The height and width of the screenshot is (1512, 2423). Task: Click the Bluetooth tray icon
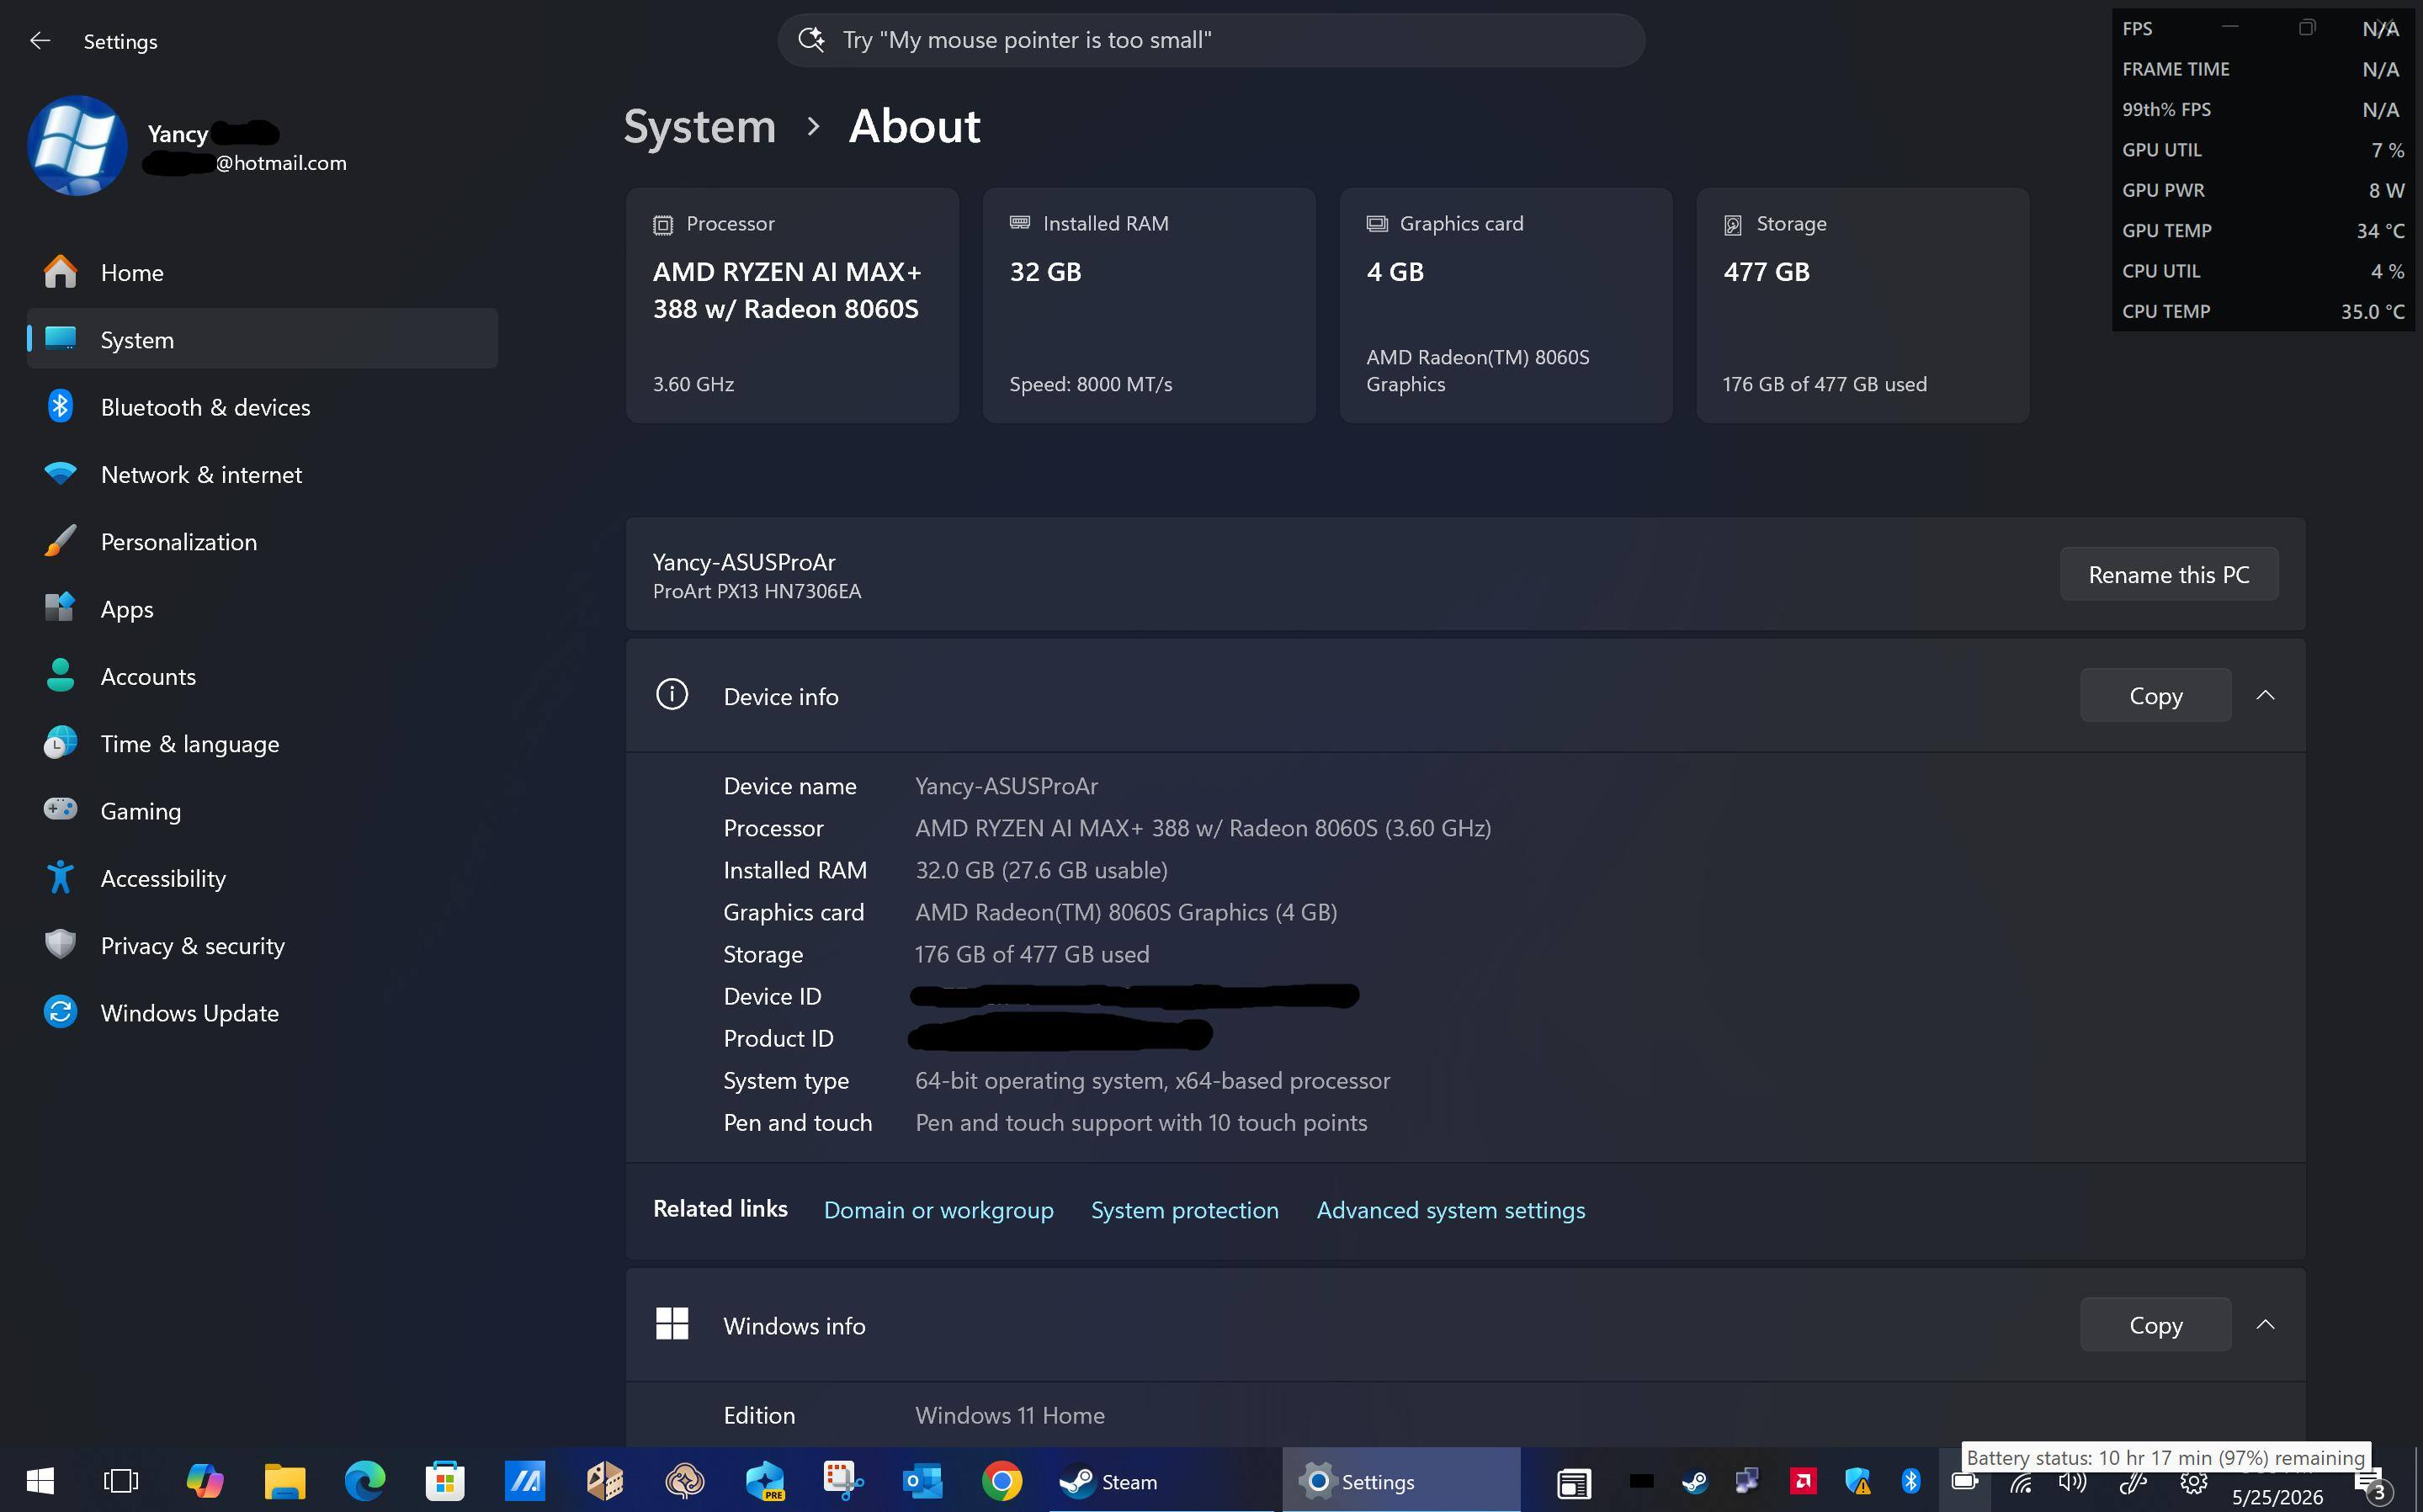pos(1910,1481)
